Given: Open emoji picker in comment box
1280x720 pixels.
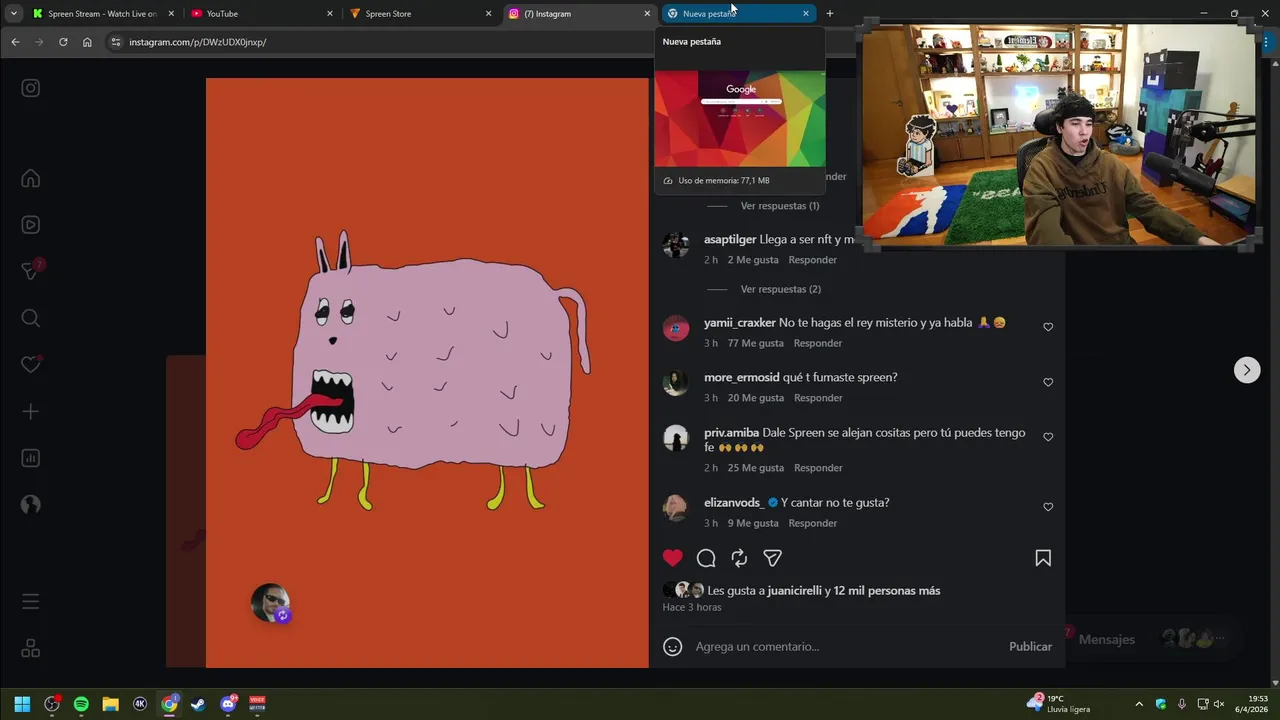Looking at the screenshot, I should pyautogui.click(x=673, y=647).
